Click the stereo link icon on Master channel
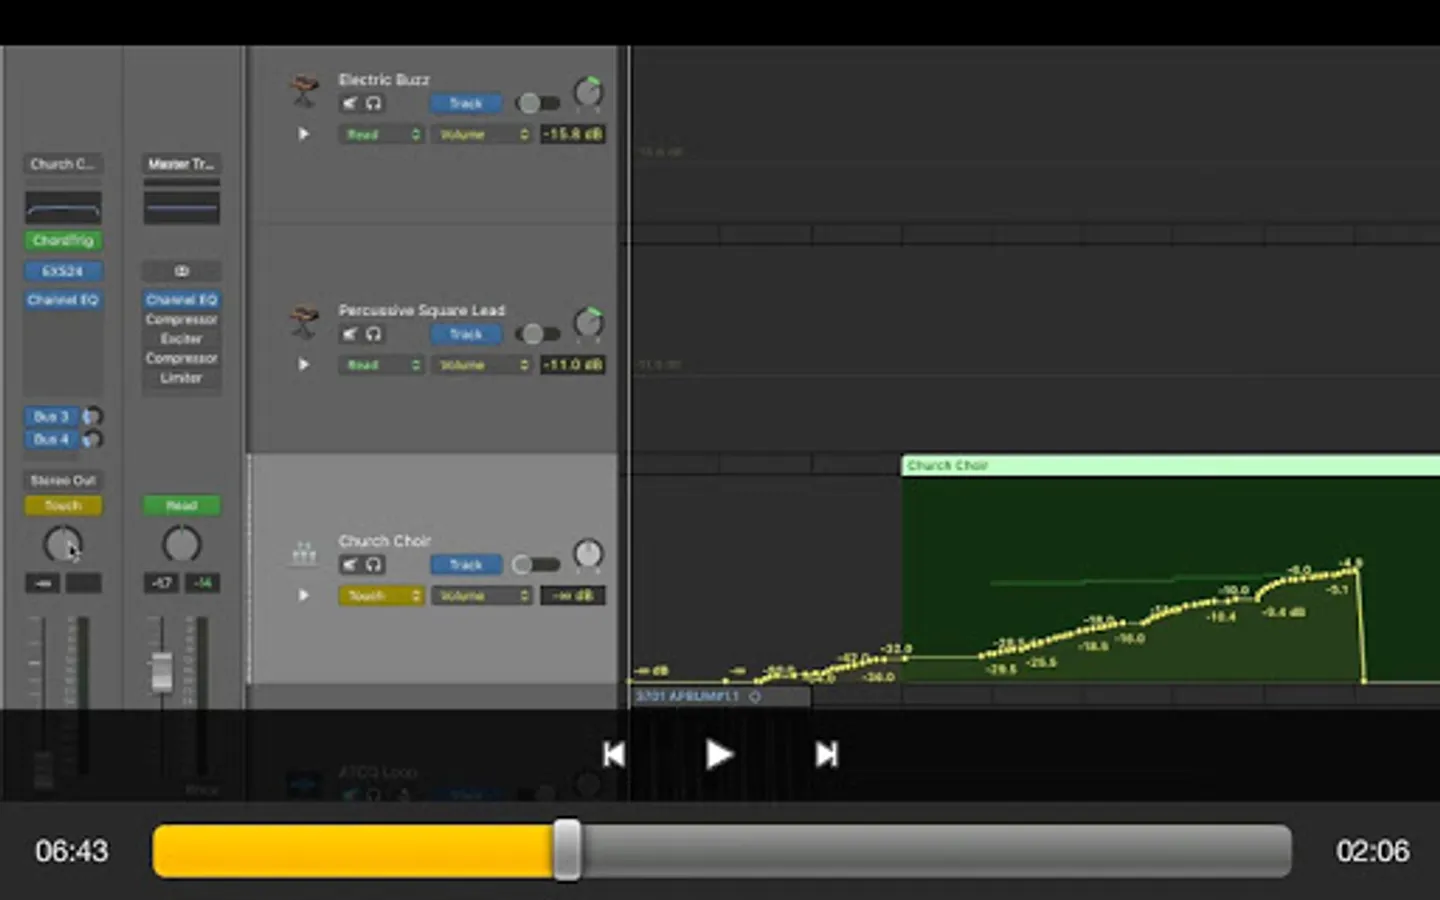Screen dimensions: 1440x900 click(181, 271)
